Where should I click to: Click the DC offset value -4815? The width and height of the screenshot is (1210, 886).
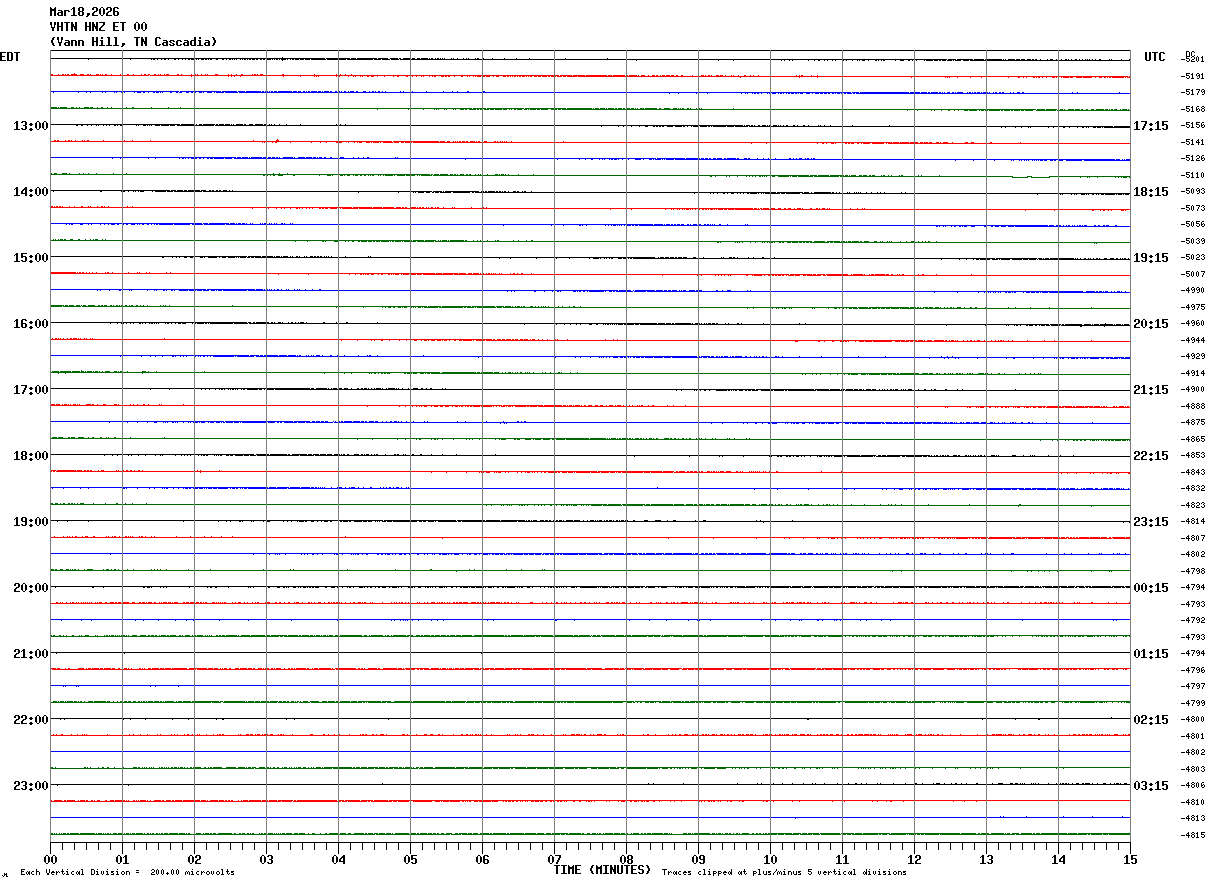1193,835
